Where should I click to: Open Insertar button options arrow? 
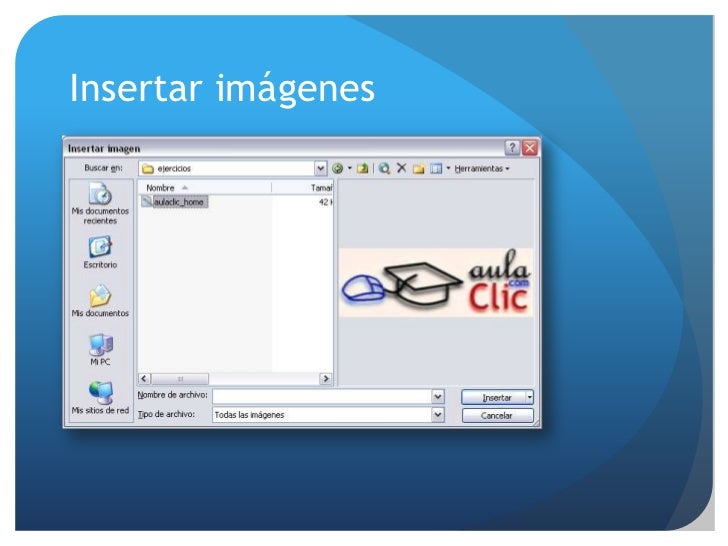(x=530, y=397)
